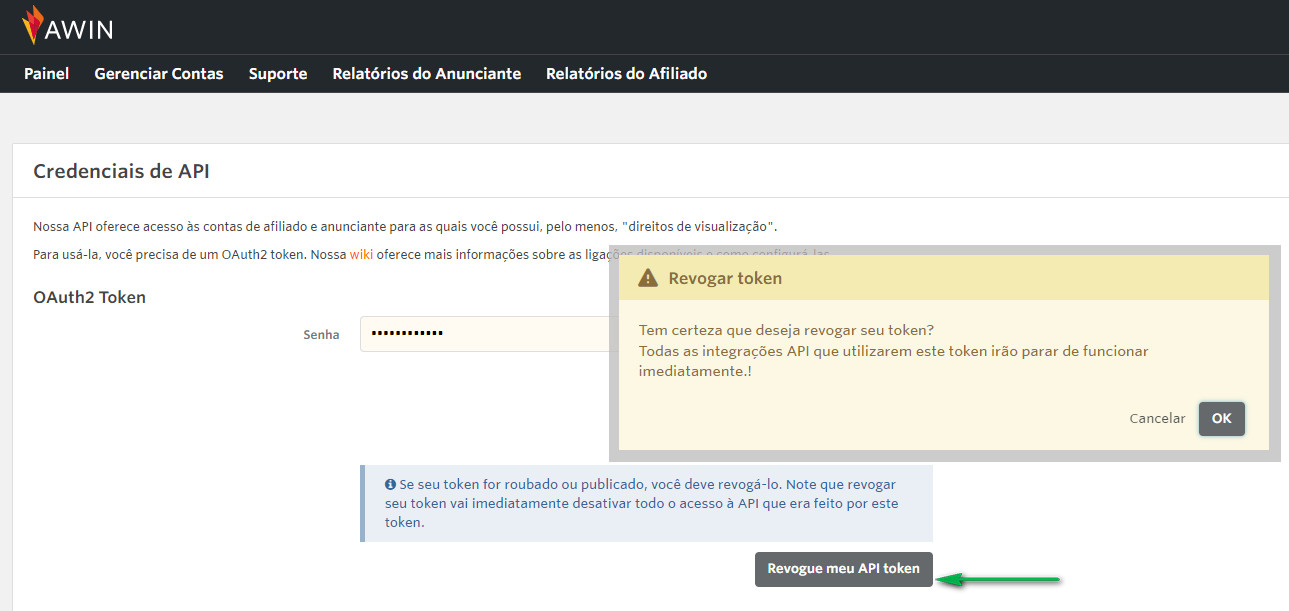Confirm revocation by clicking OK

(x=1221, y=418)
